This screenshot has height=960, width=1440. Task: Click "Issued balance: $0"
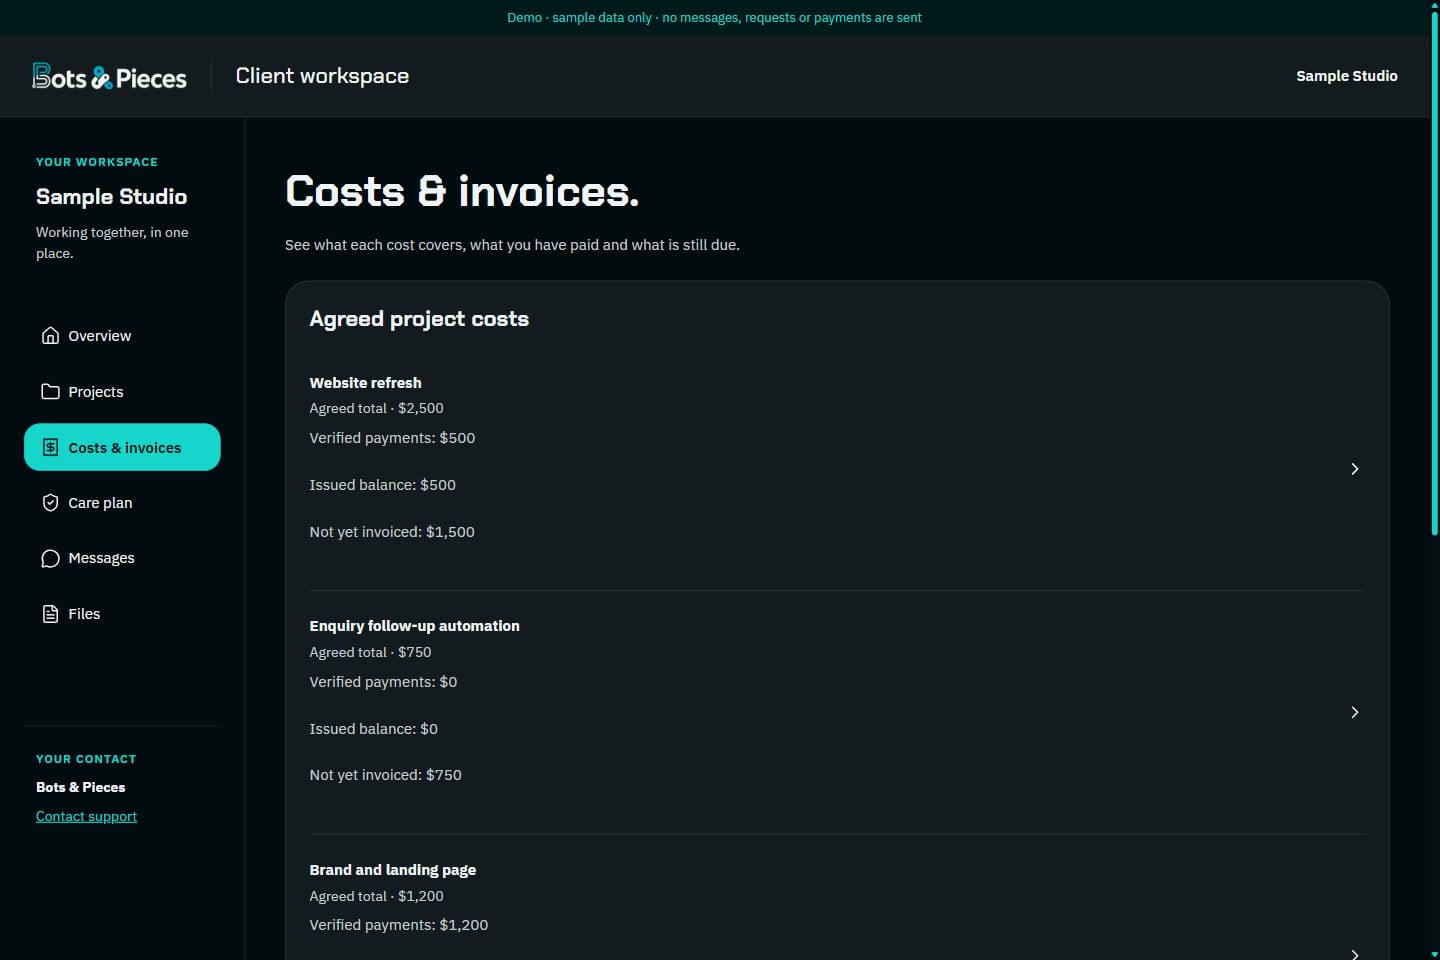[x=373, y=729]
